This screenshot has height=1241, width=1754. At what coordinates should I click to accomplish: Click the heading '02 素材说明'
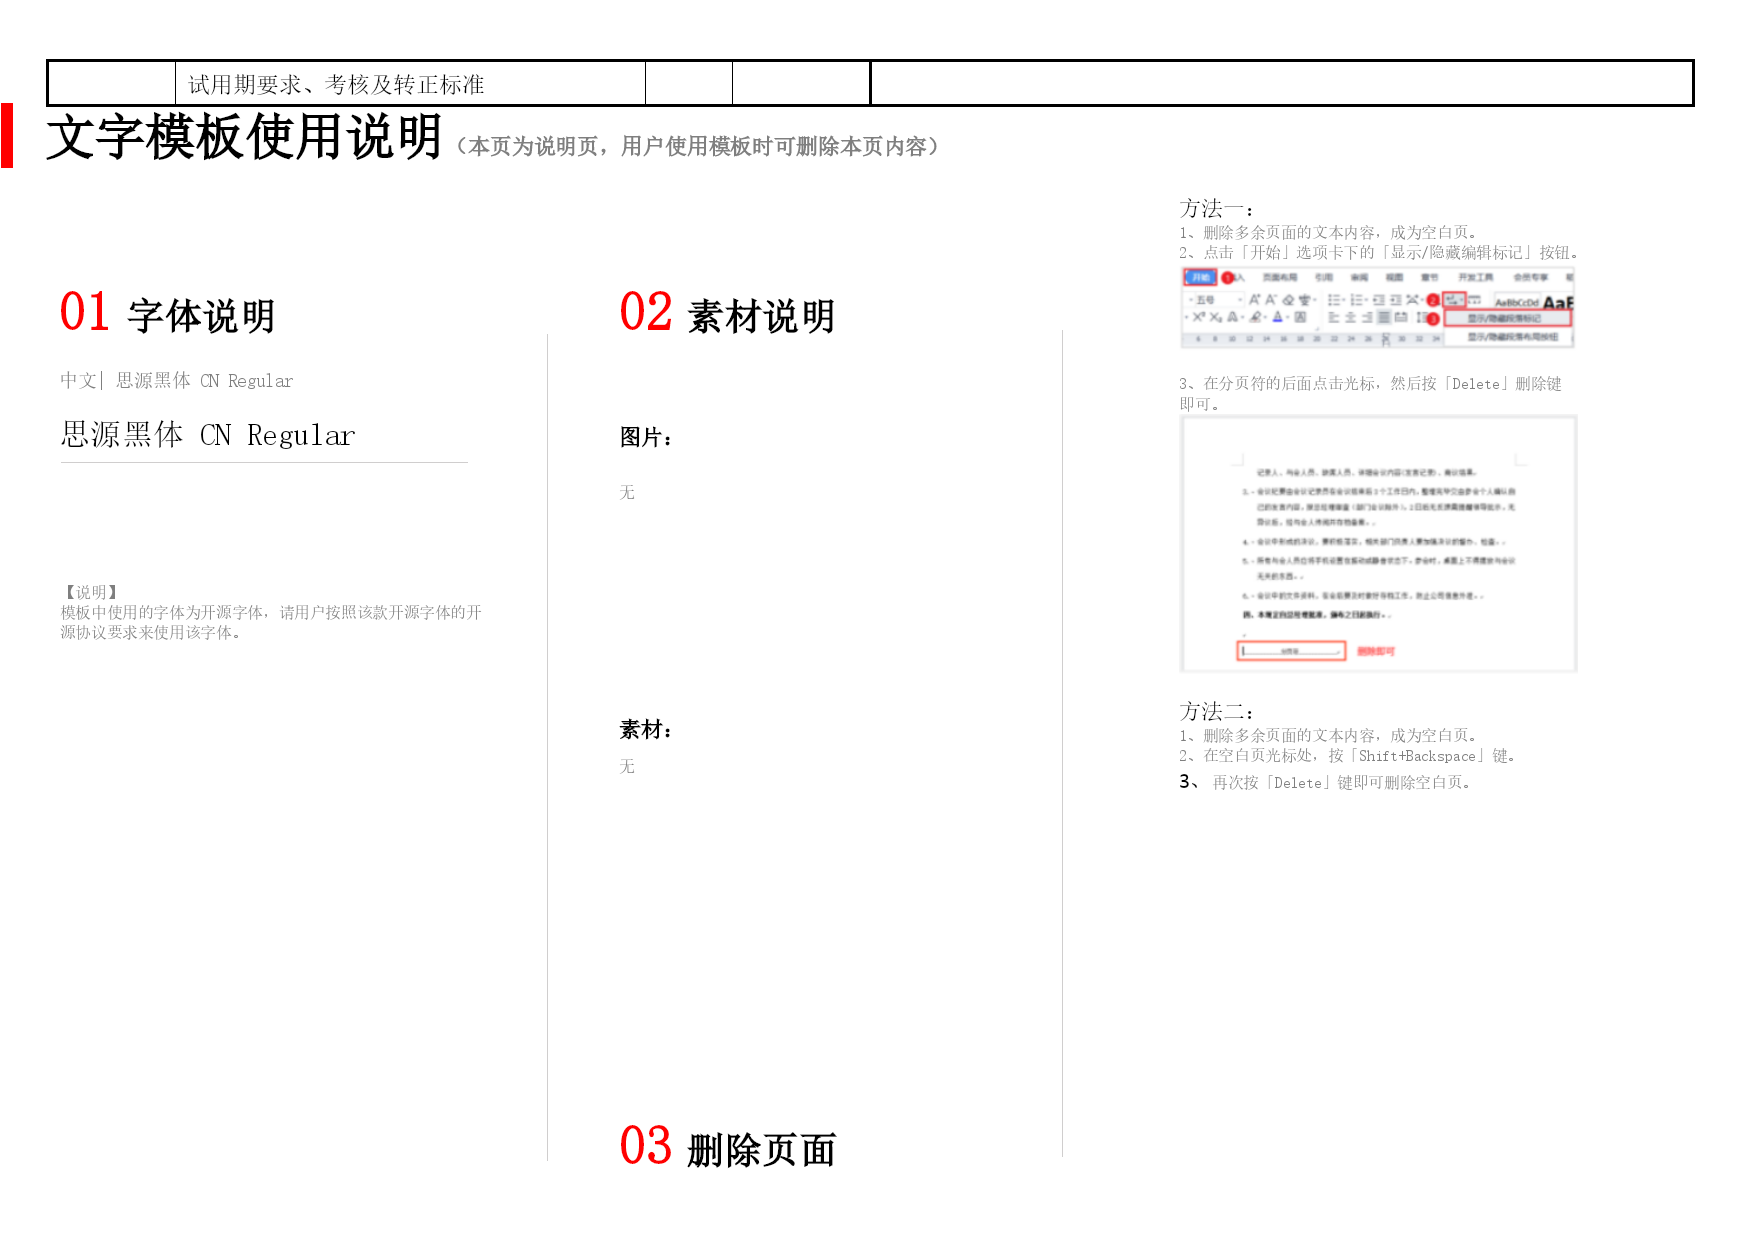(x=727, y=313)
